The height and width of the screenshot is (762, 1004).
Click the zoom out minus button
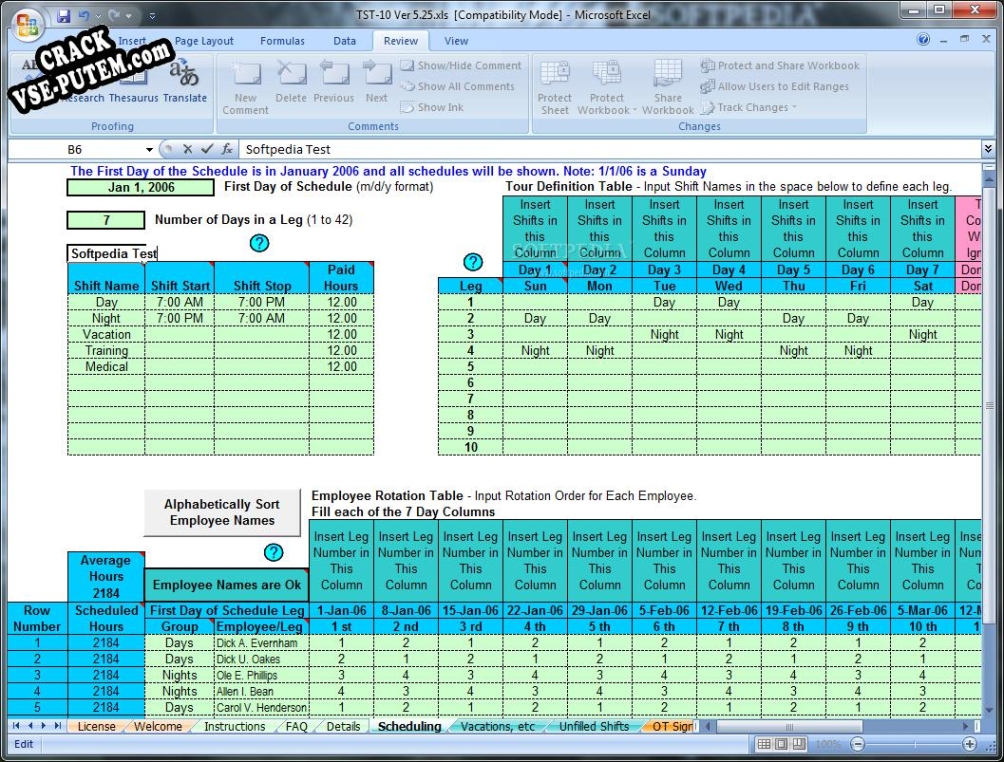pyautogui.click(x=858, y=744)
